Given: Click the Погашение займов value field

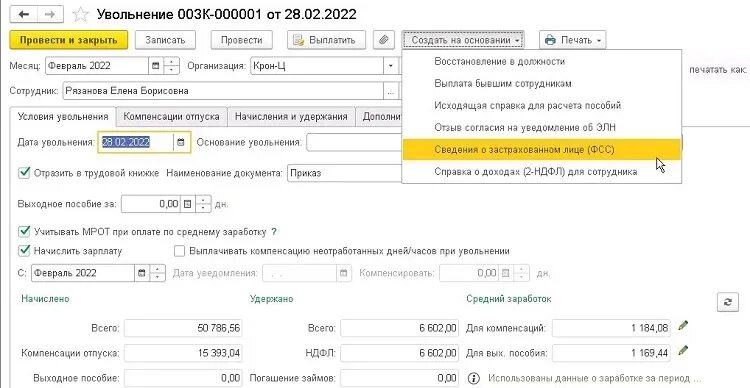Looking at the screenshot, I should (x=399, y=378).
